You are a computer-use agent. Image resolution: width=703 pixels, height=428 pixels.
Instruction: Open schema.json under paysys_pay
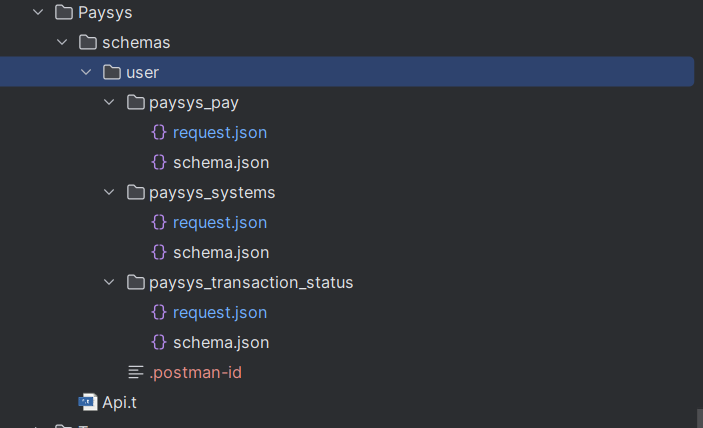(220, 162)
